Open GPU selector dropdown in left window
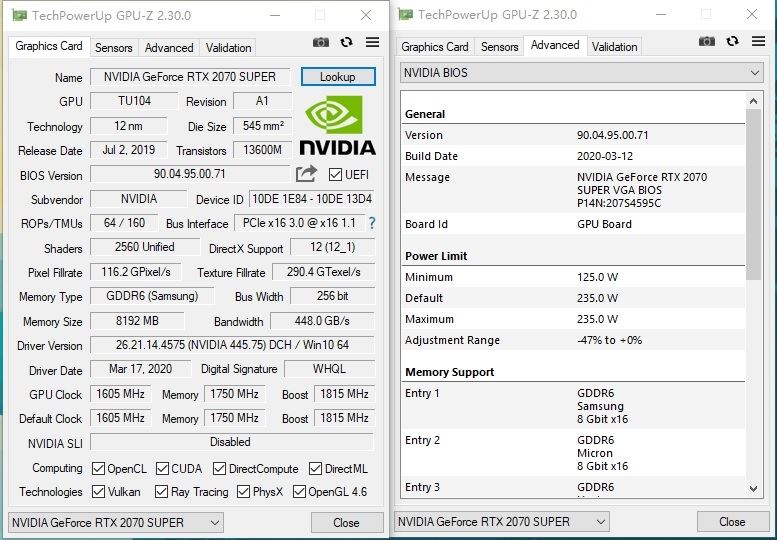 (x=116, y=523)
